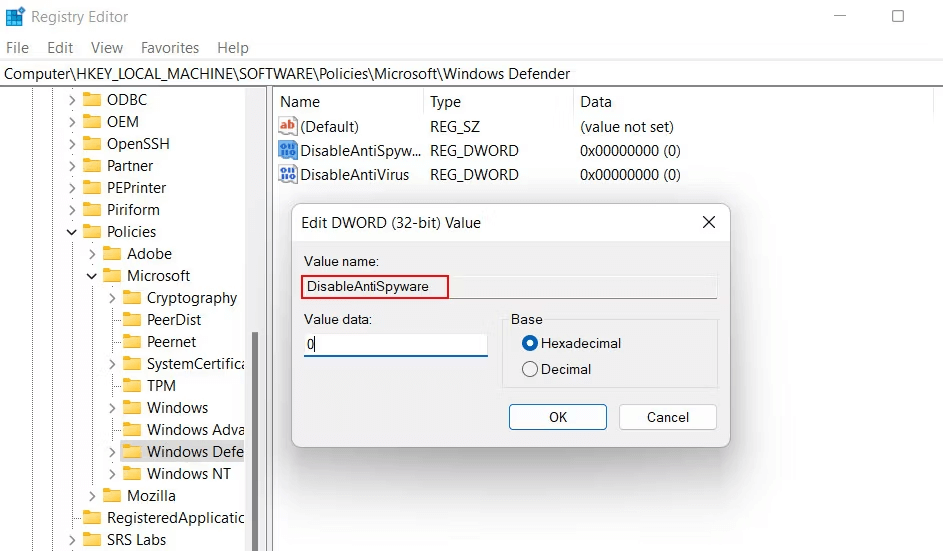This screenshot has height=551, width=943.
Task: Click the tree pane vertical scrollbar
Action: 255,439
